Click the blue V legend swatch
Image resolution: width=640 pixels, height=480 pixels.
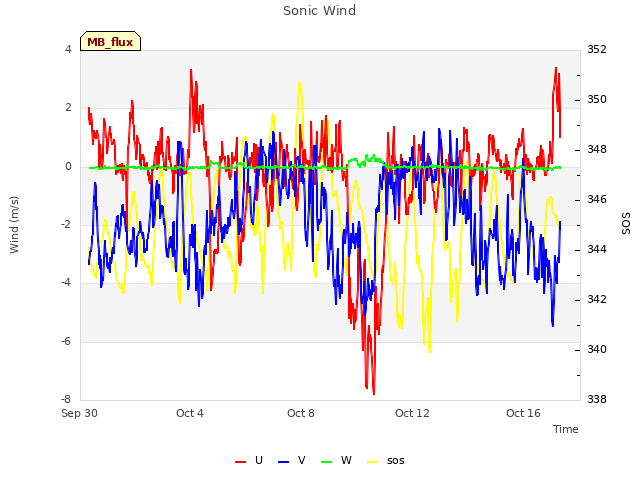(283, 462)
